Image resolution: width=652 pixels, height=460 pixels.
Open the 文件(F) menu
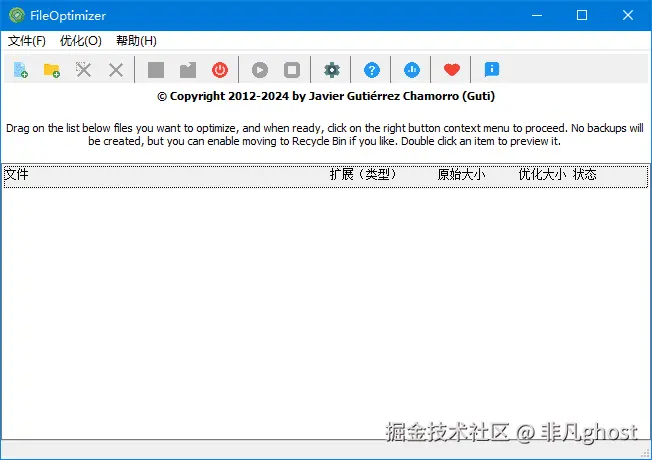(27, 41)
